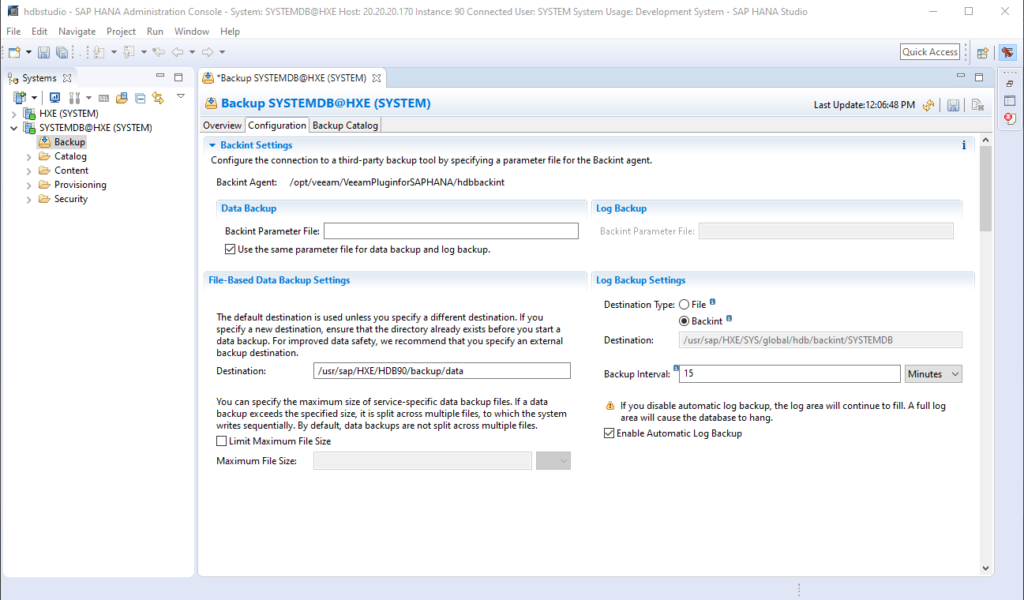
Task: Close the Systems view tab
Action: 67,78
